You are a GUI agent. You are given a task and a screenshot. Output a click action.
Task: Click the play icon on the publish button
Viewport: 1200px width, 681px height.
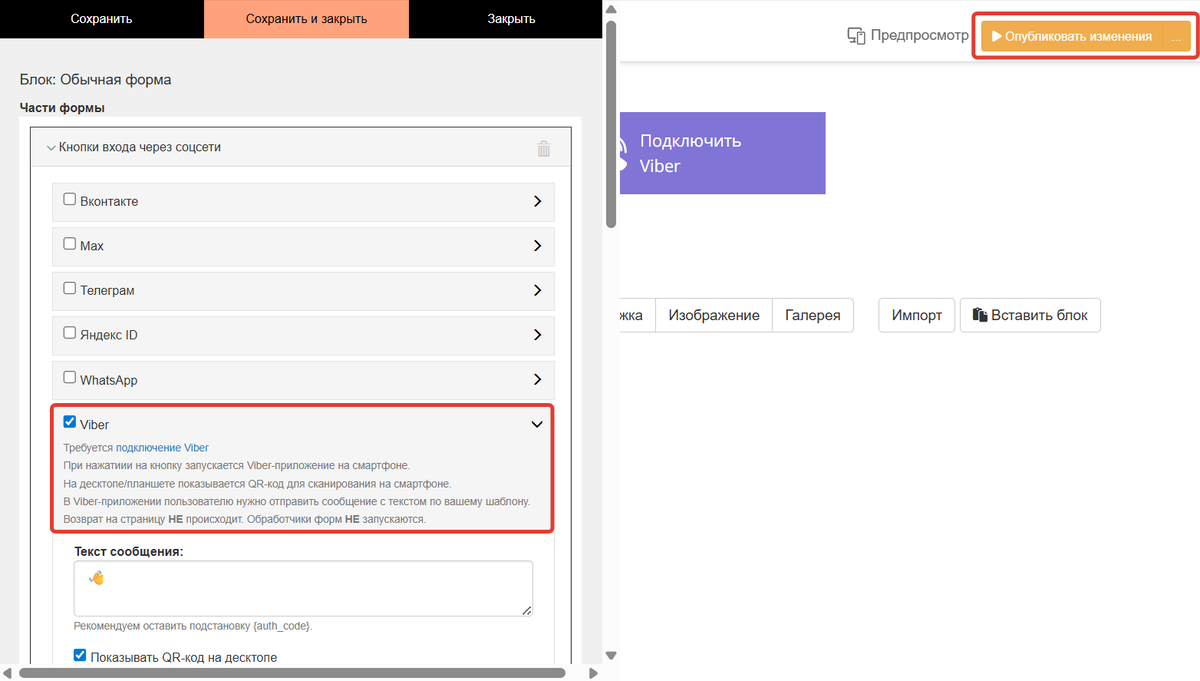click(996, 37)
